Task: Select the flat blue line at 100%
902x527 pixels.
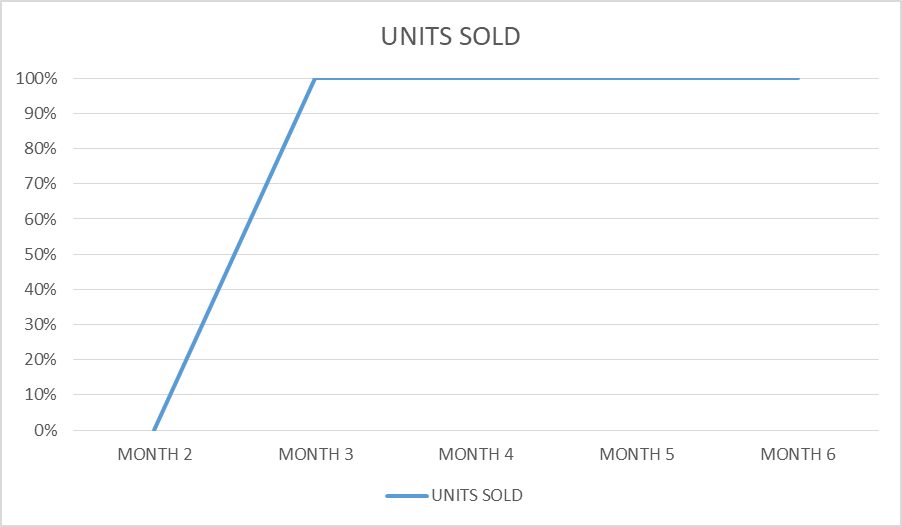Action: coord(557,78)
